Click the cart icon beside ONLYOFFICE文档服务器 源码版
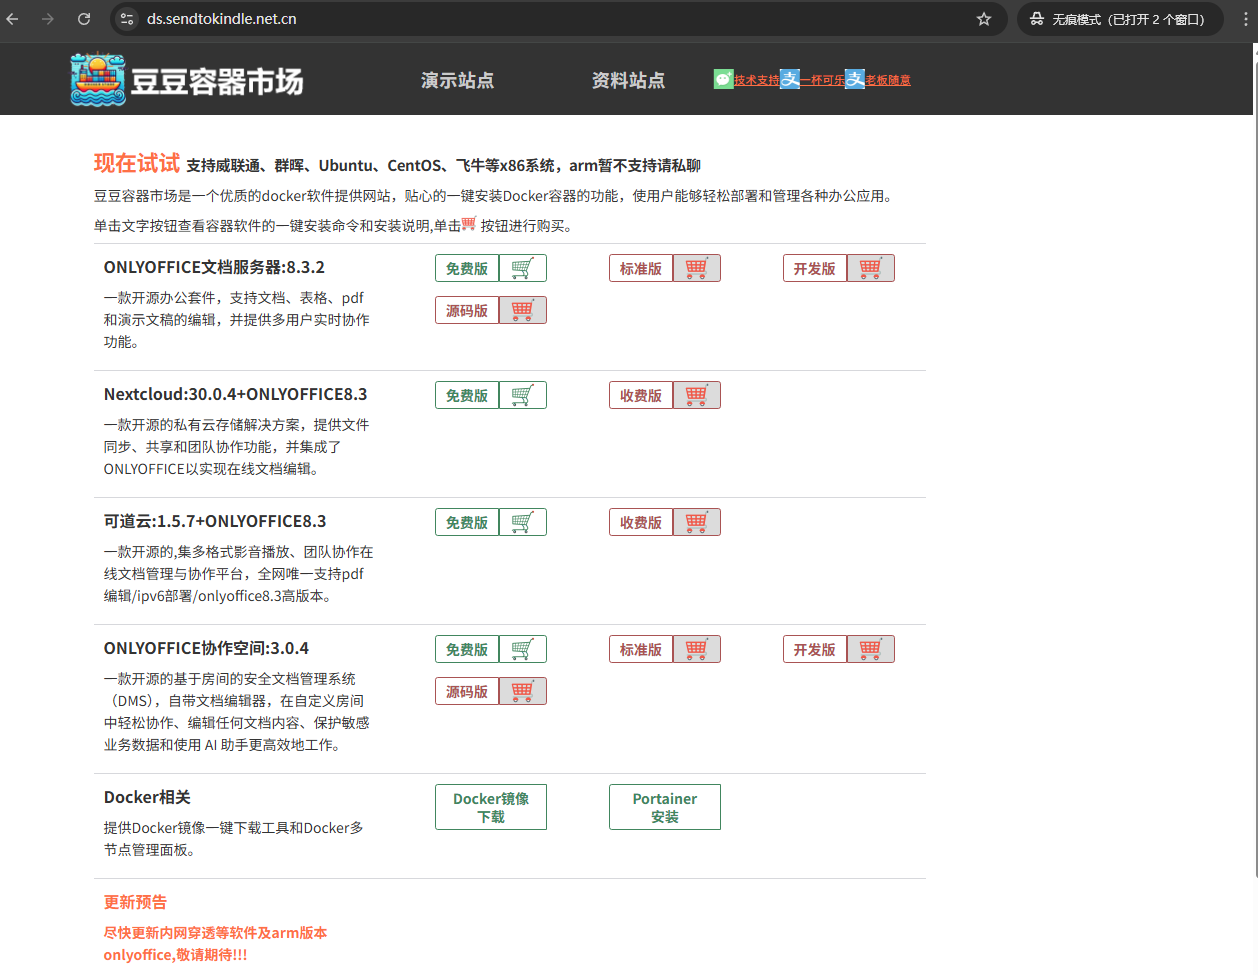The image size is (1258, 975). click(x=522, y=310)
